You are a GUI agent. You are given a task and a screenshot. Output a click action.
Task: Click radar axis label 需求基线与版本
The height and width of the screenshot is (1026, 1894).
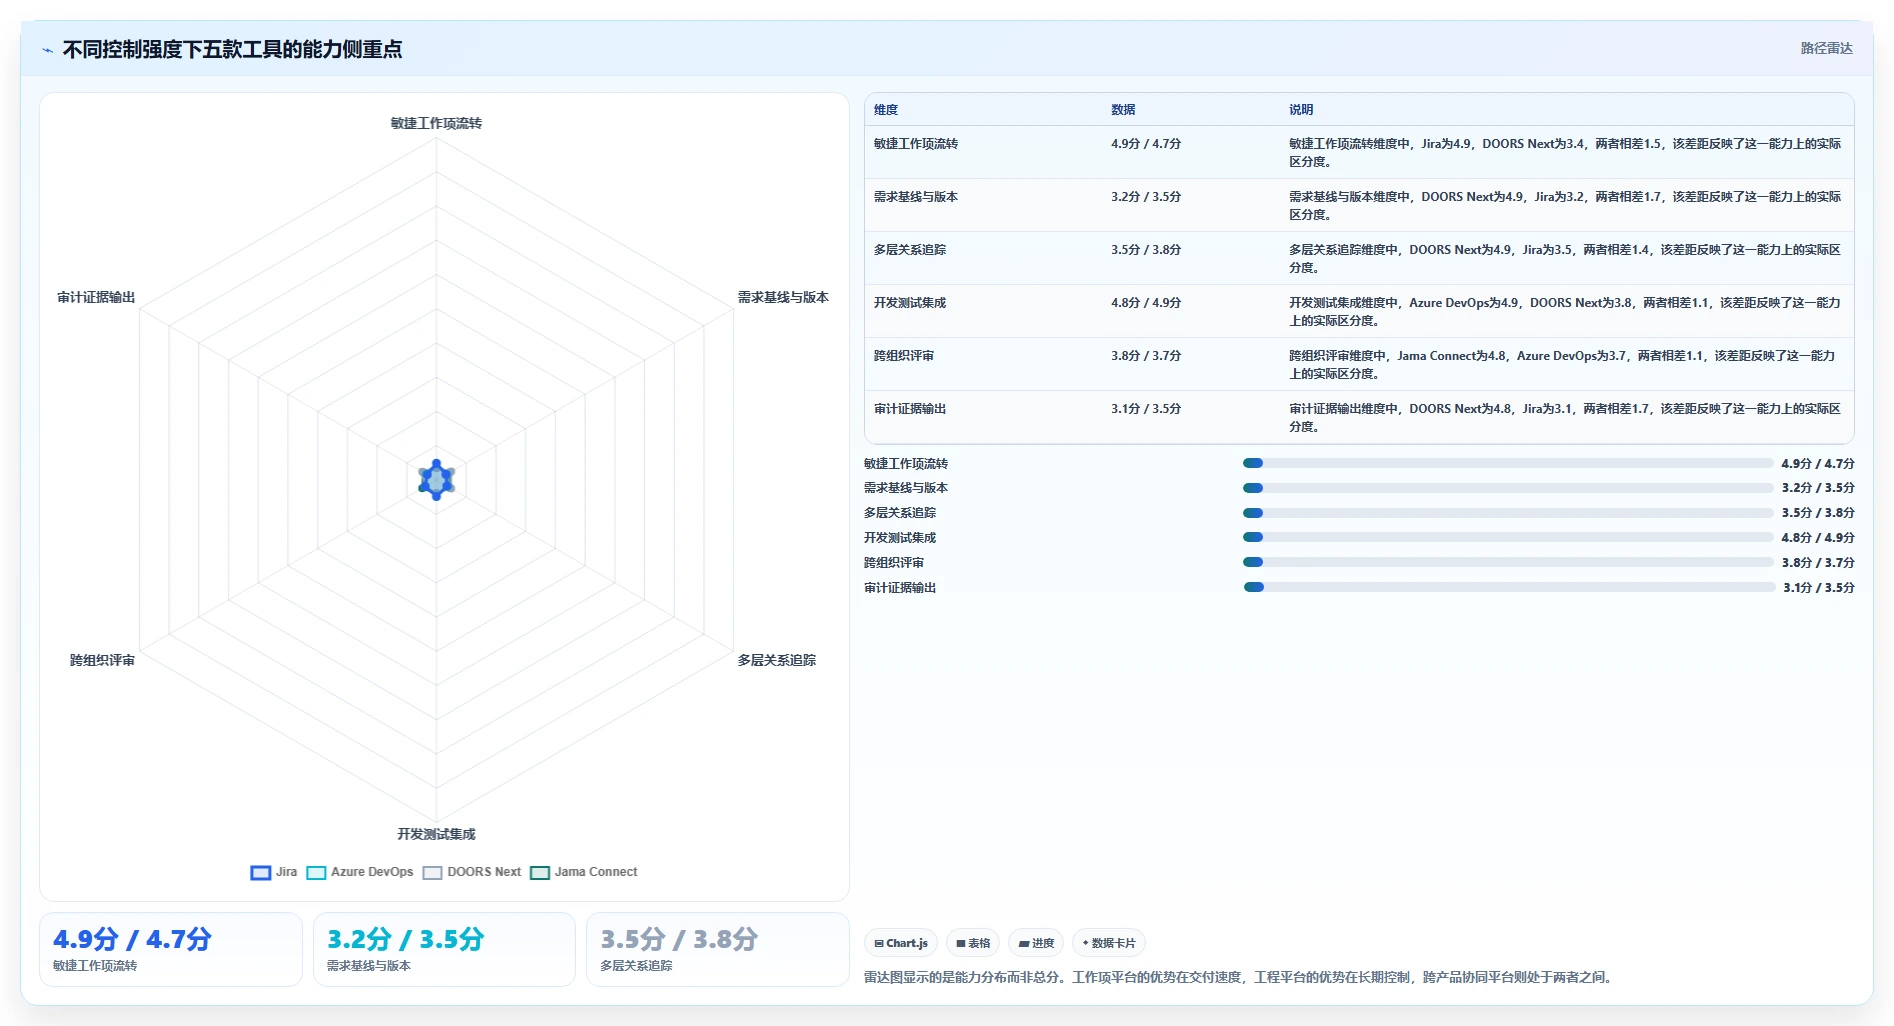click(783, 297)
